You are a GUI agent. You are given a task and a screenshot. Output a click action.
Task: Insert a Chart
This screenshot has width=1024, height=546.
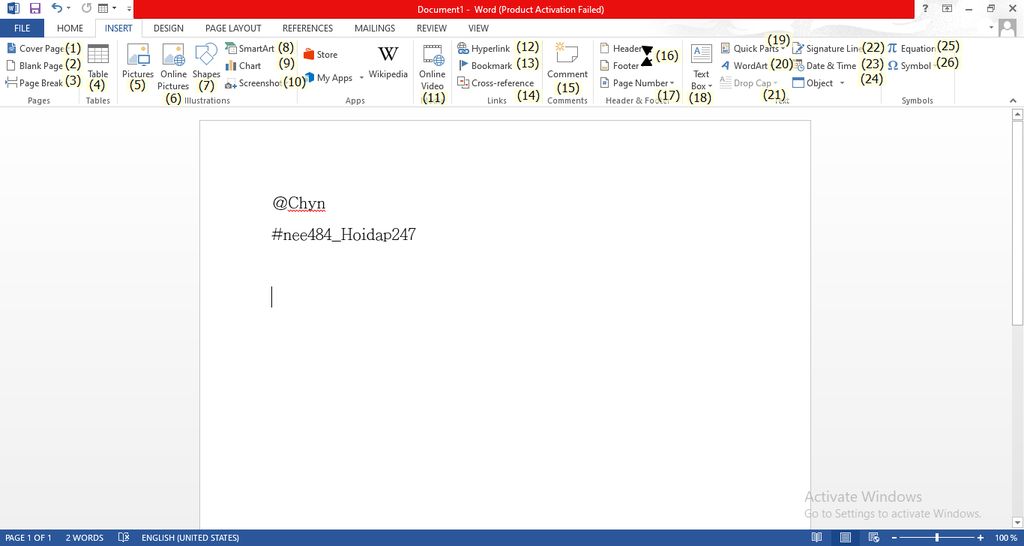[244, 65]
